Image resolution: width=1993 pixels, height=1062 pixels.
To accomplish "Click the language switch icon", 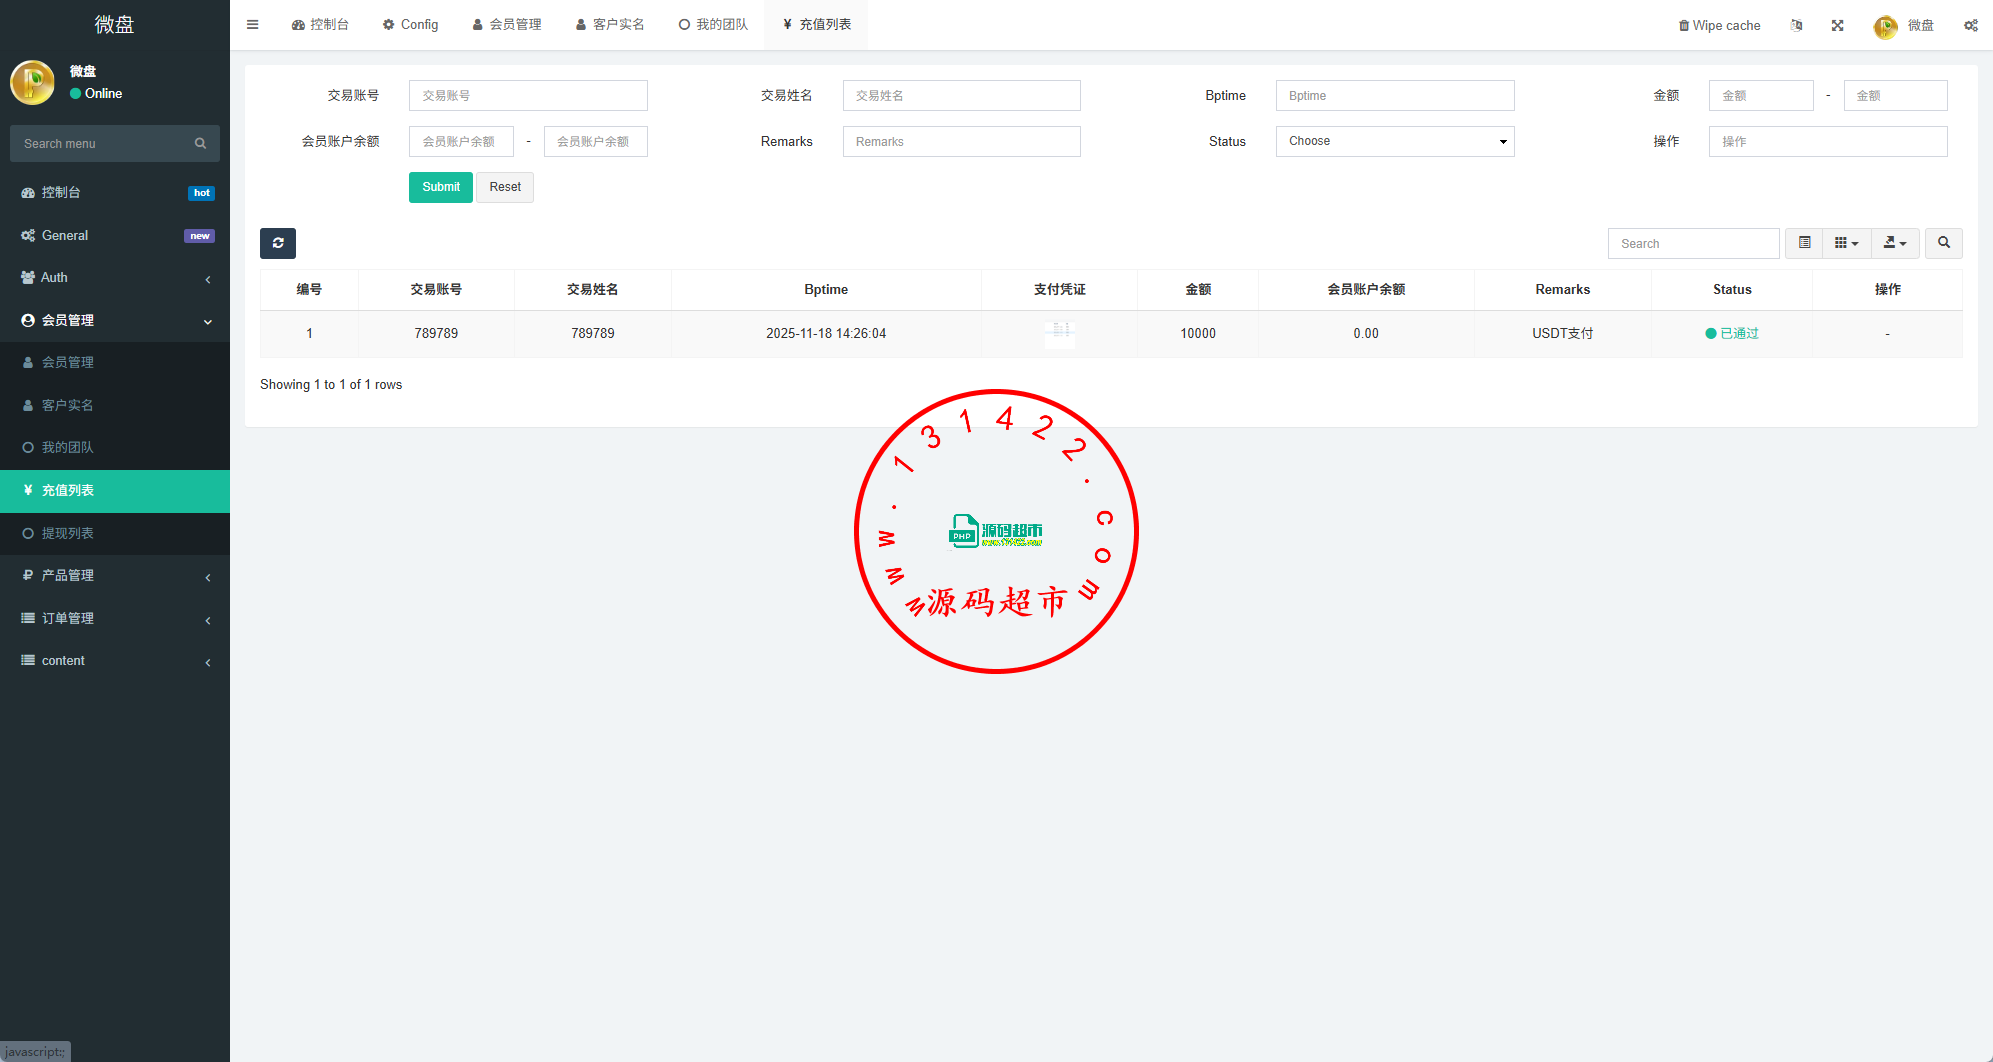I will [1796, 25].
